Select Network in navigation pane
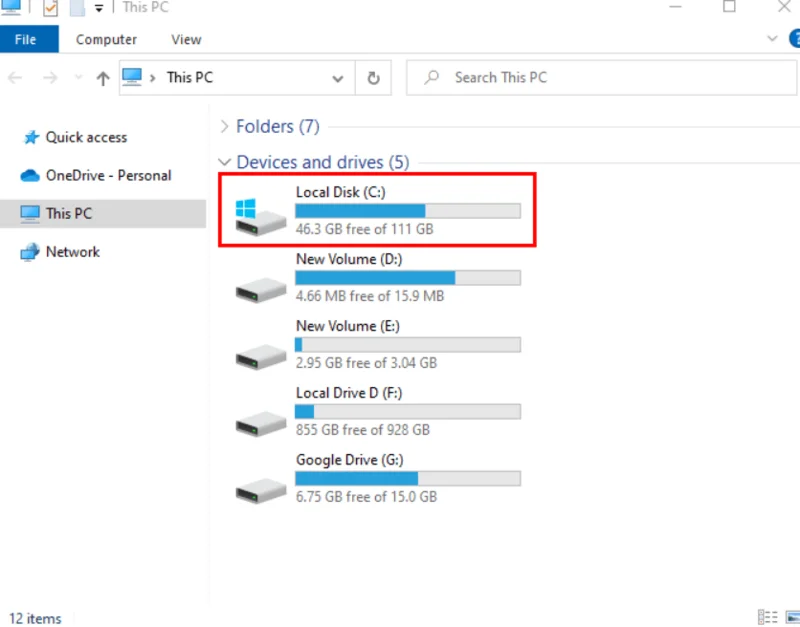 click(x=72, y=252)
